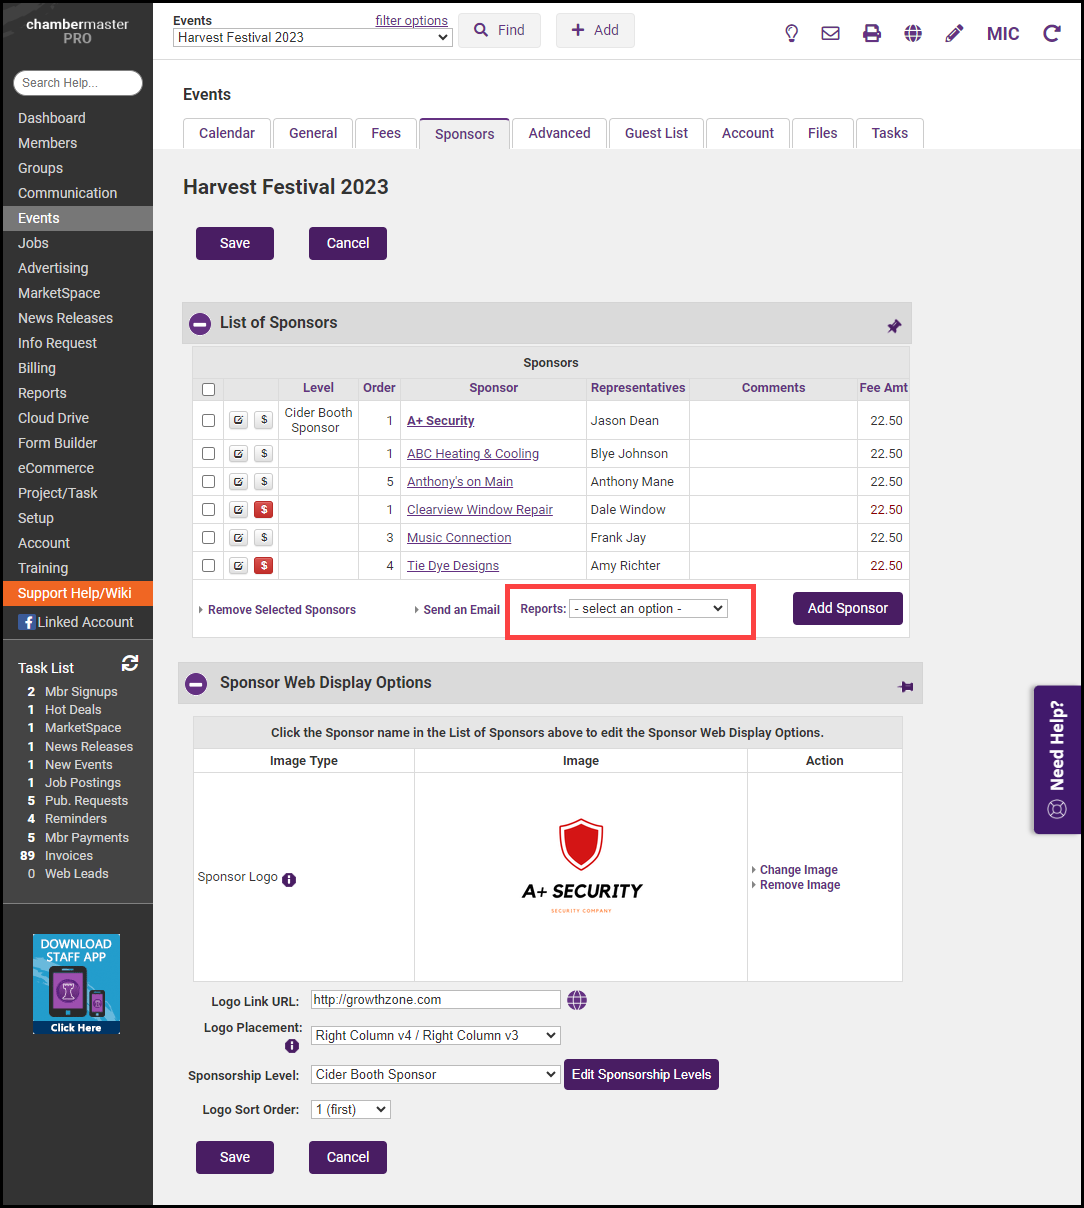Click red dollar icon for Tie Dye Designs
1084x1208 pixels.
(x=264, y=566)
